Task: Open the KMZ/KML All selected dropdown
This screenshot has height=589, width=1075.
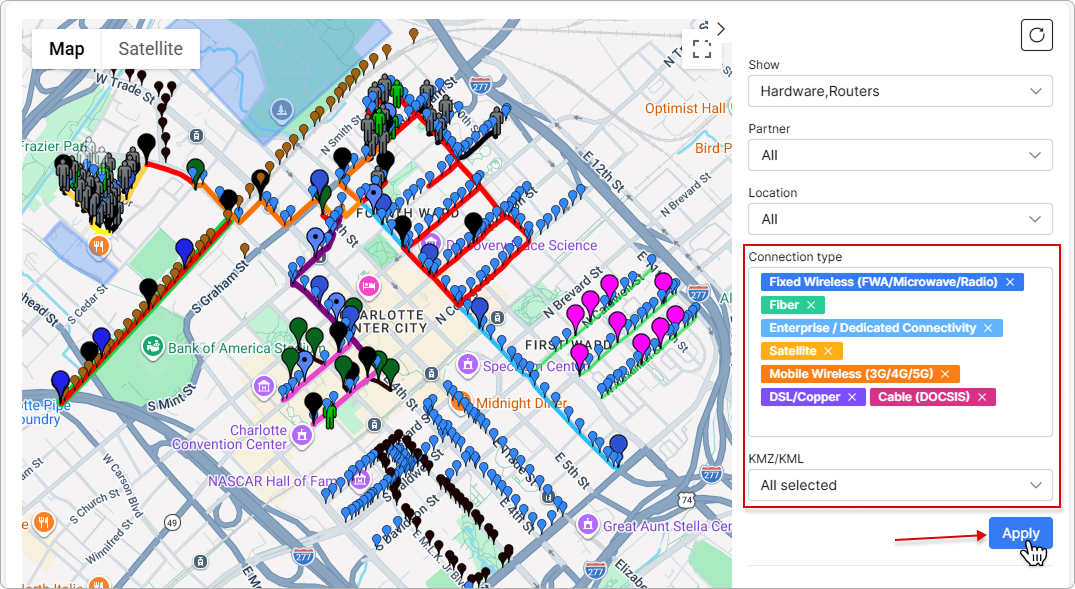Action: pos(900,485)
